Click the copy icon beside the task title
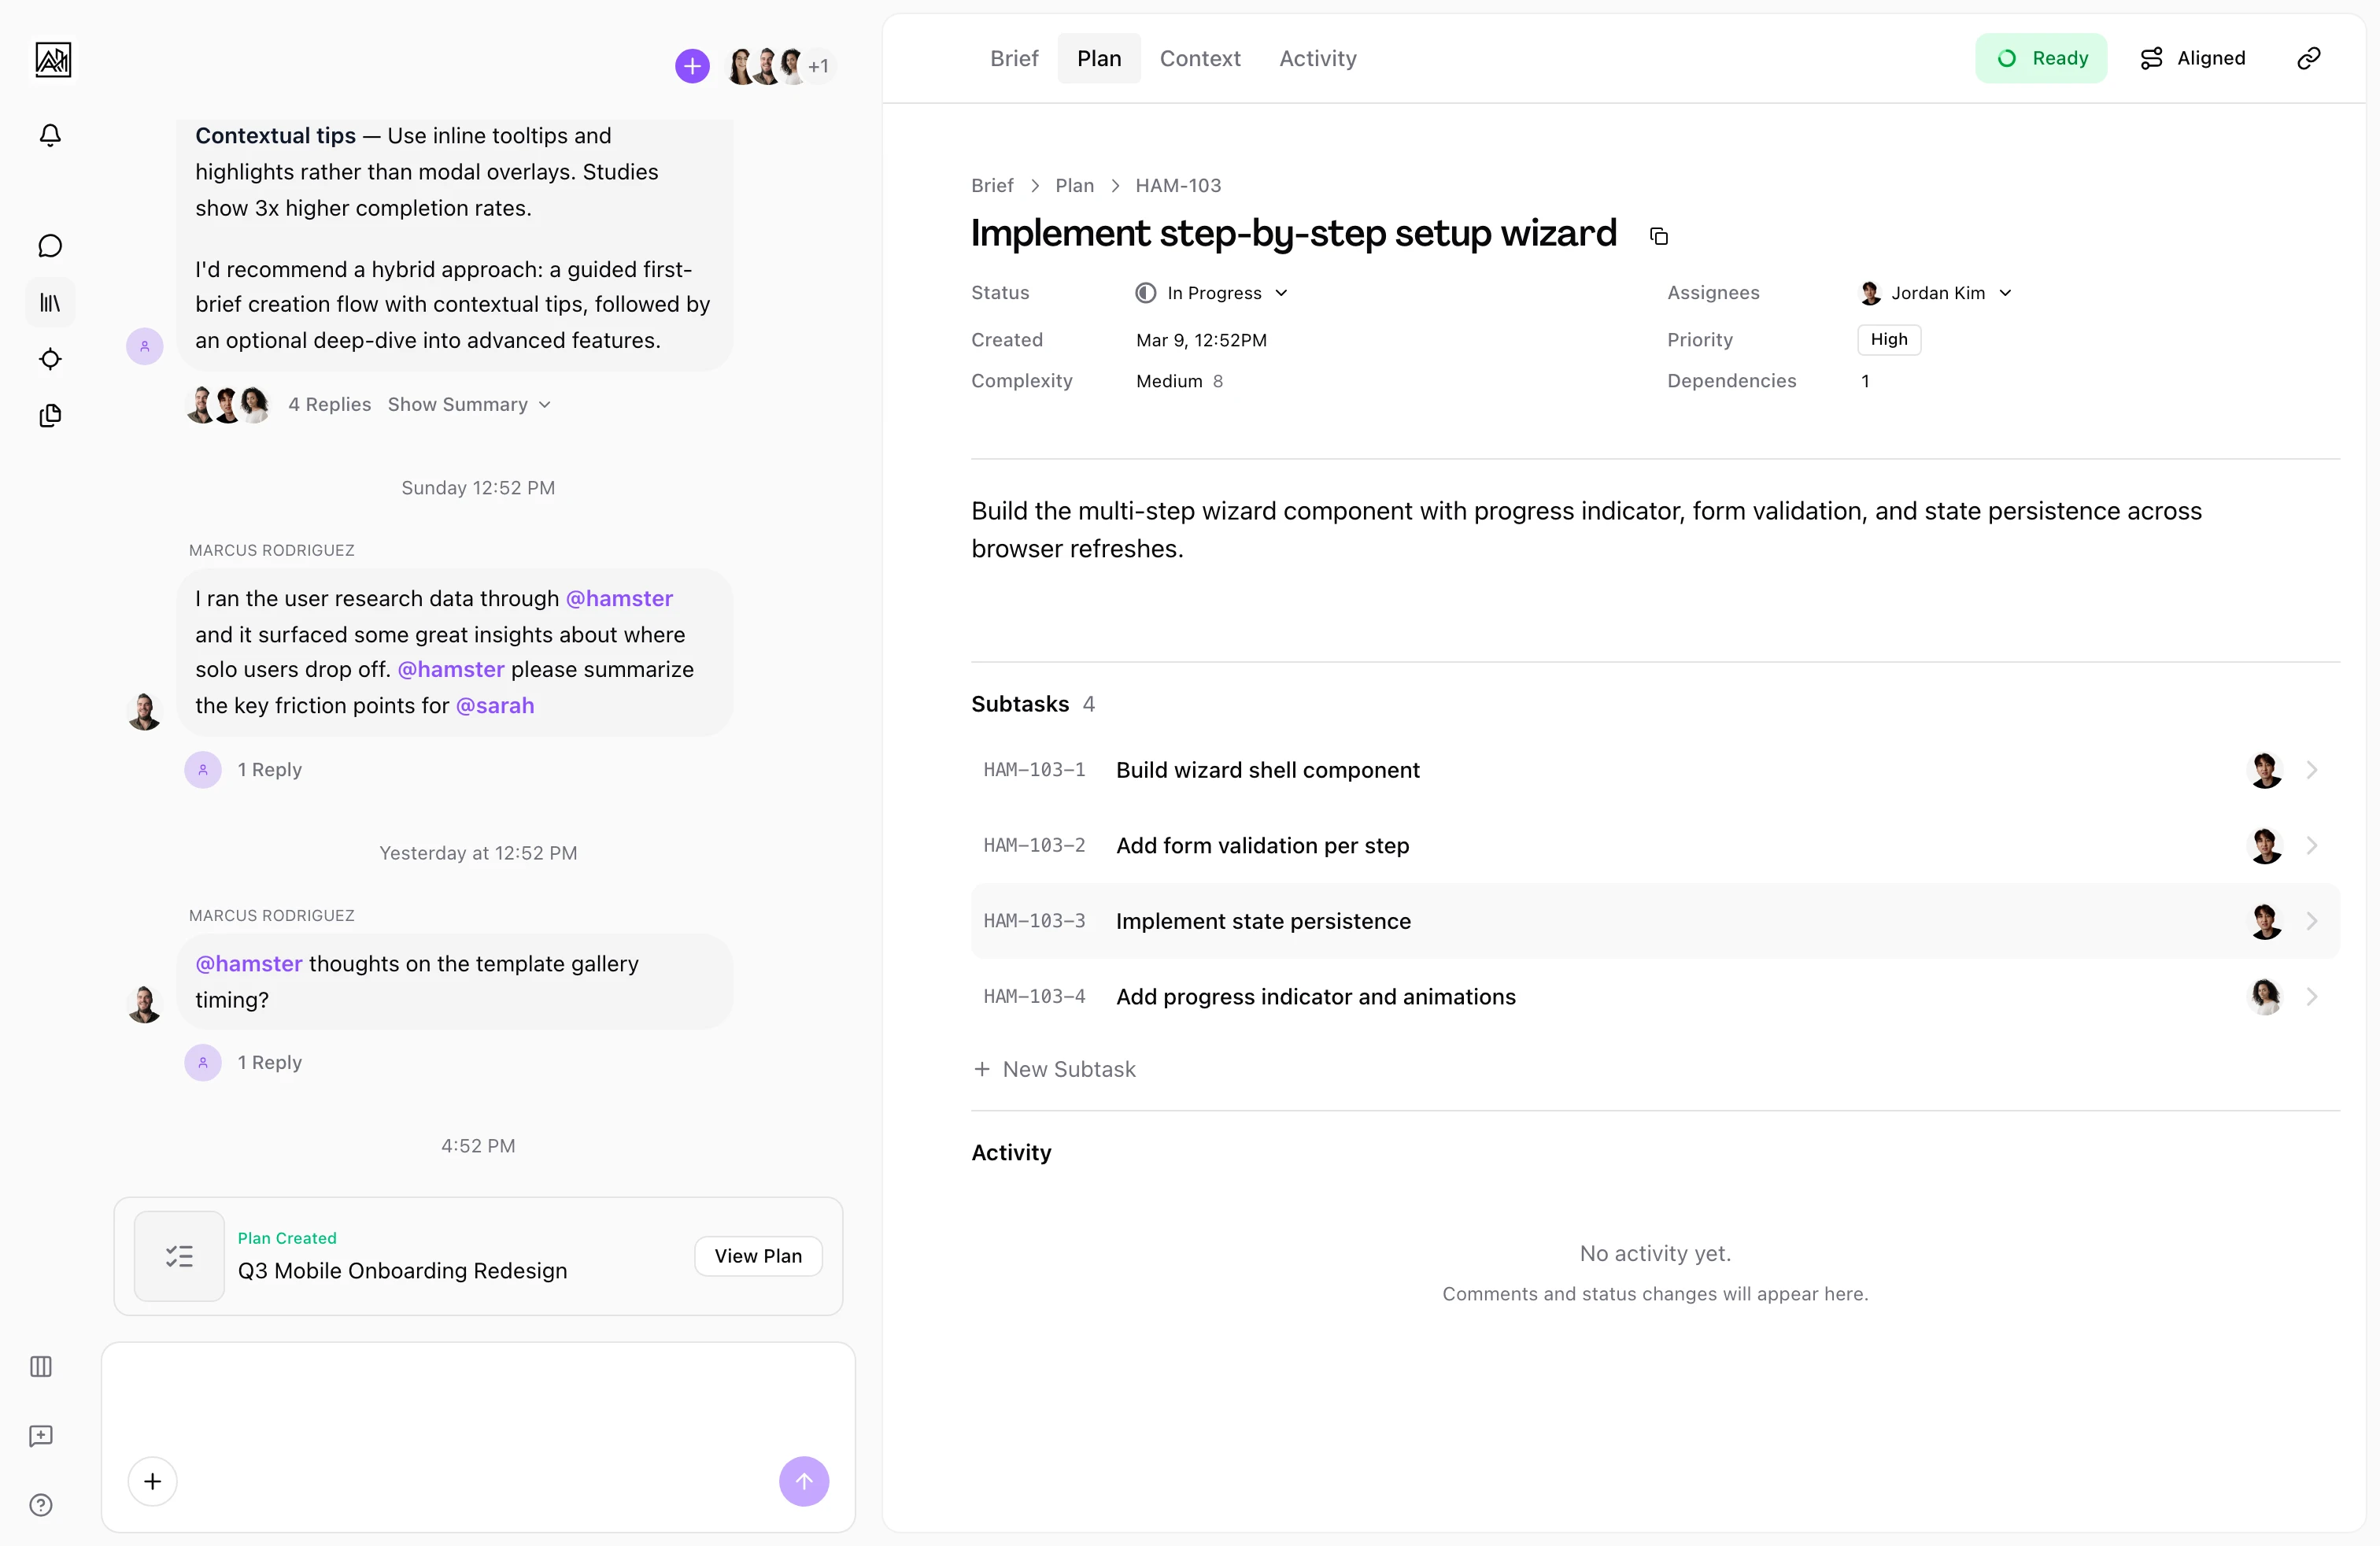This screenshot has width=2380, height=1546. (x=1659, y=236)
